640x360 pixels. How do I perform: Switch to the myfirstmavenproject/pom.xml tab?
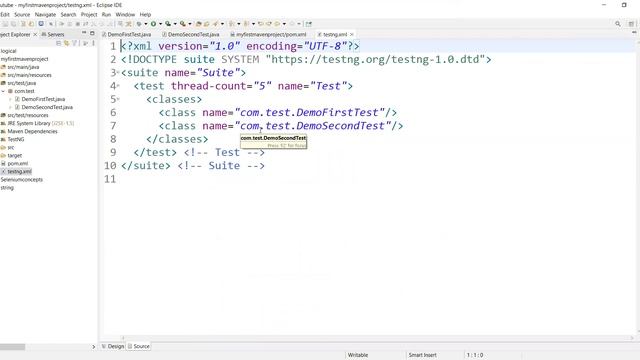pyautogui.click(x=268, y=34)
